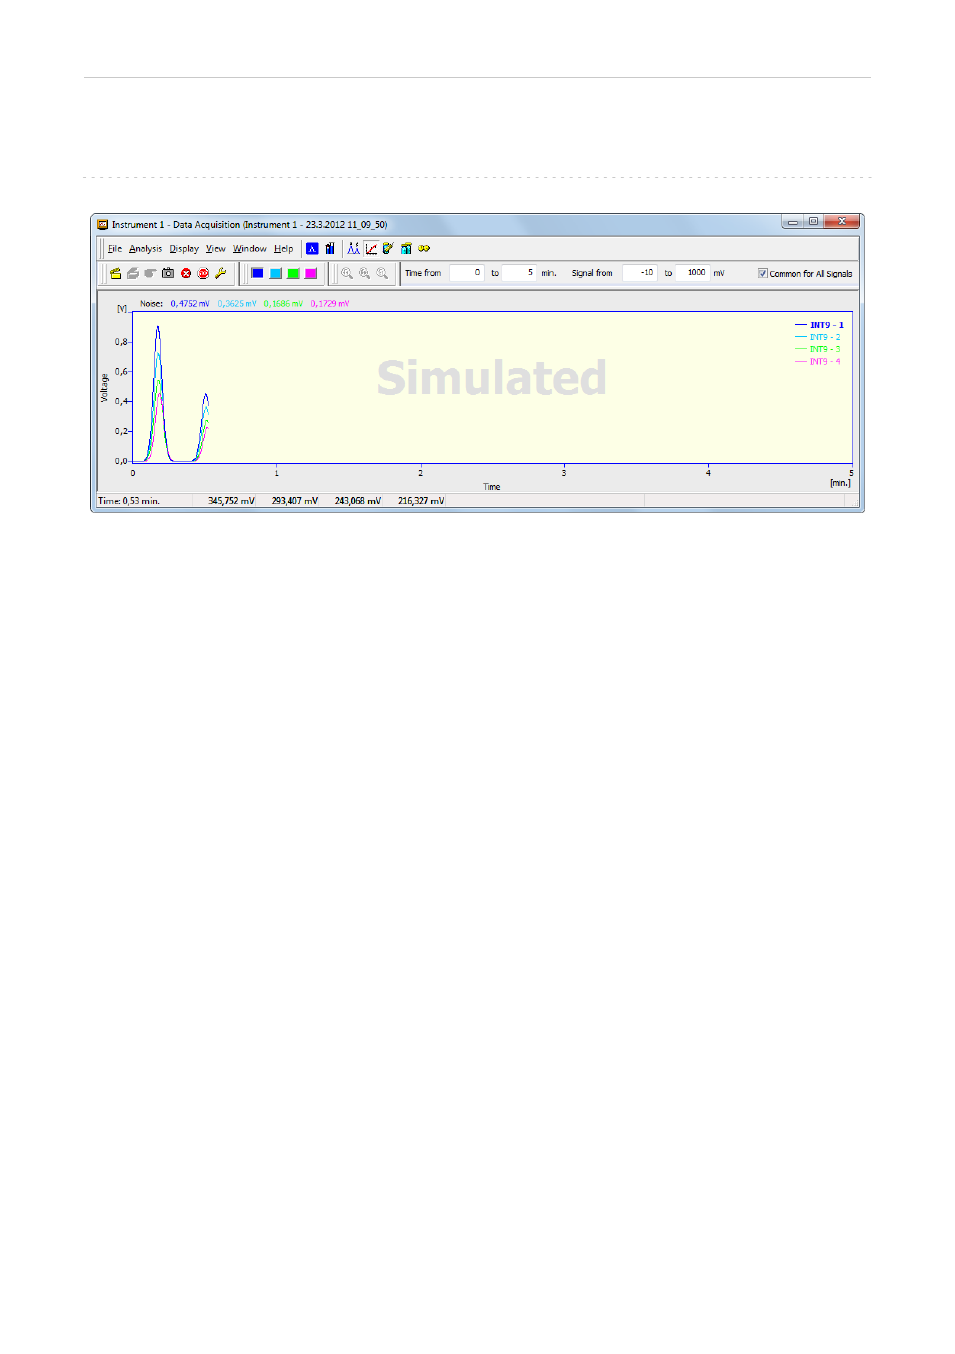Screen dimensions: 955x1354
Task: Open the Display menu
Action: (x=184, y=249)
